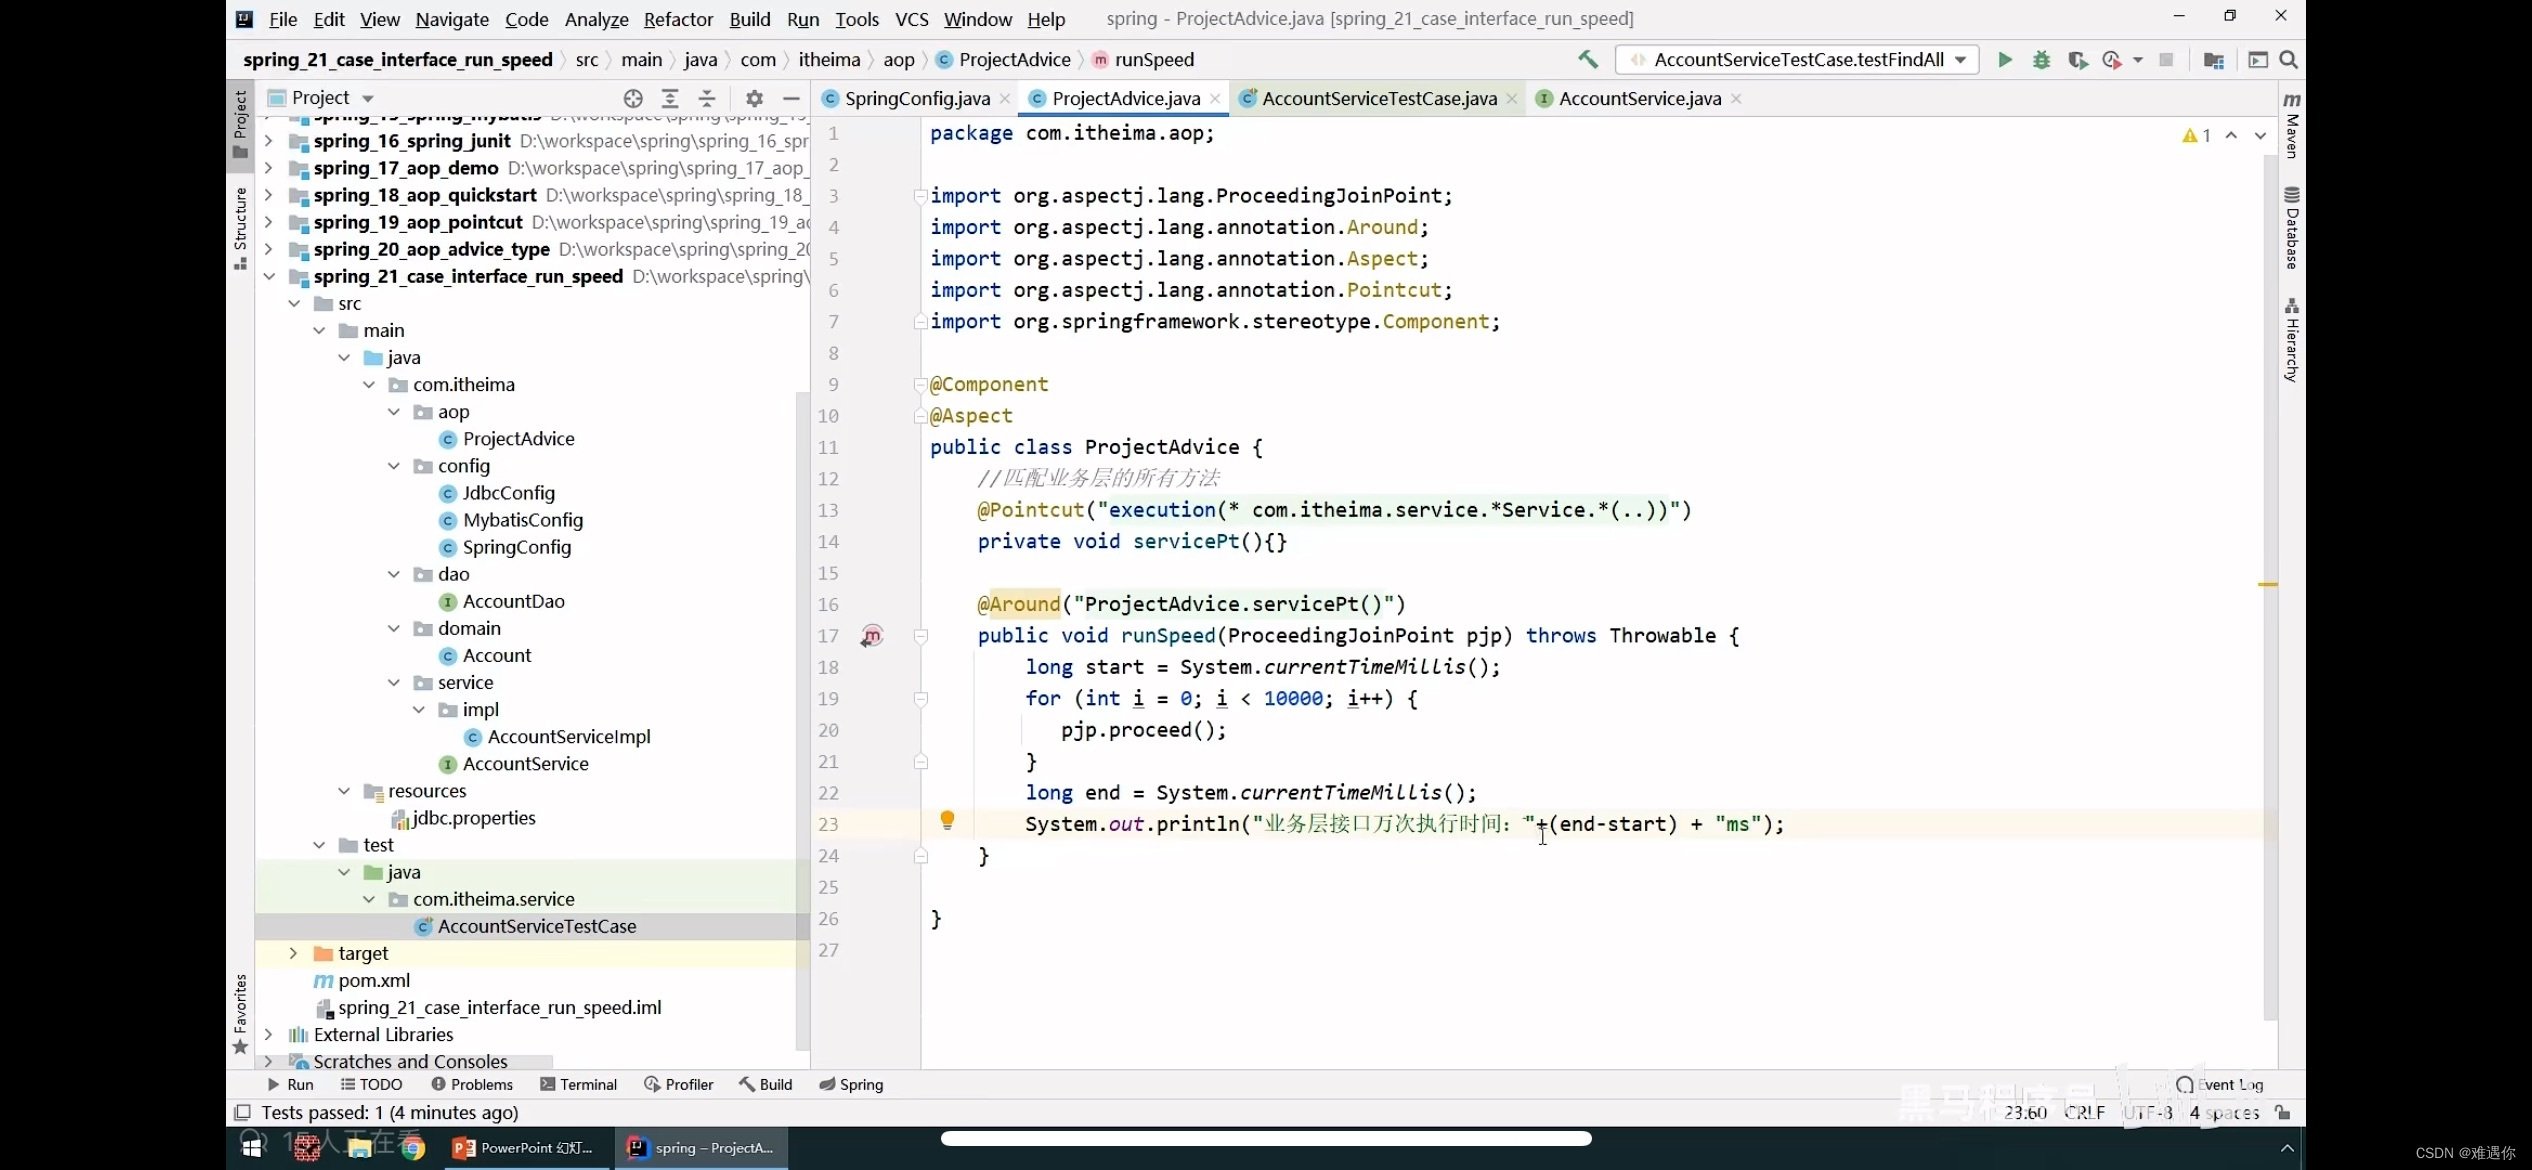
Task: Switch to PowerPoint in the taskbar
Action: tap(524, 1148)
